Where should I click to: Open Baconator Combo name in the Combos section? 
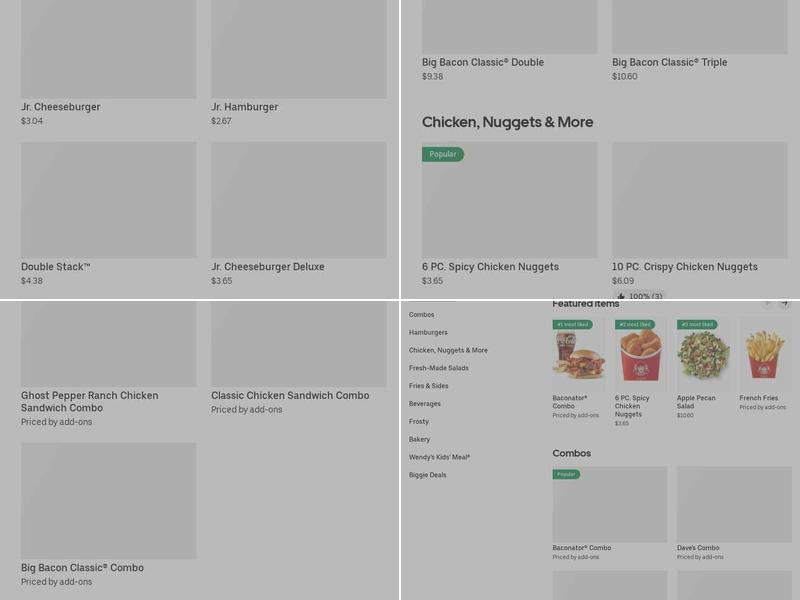pyautogui.click(x=582, y=548)
